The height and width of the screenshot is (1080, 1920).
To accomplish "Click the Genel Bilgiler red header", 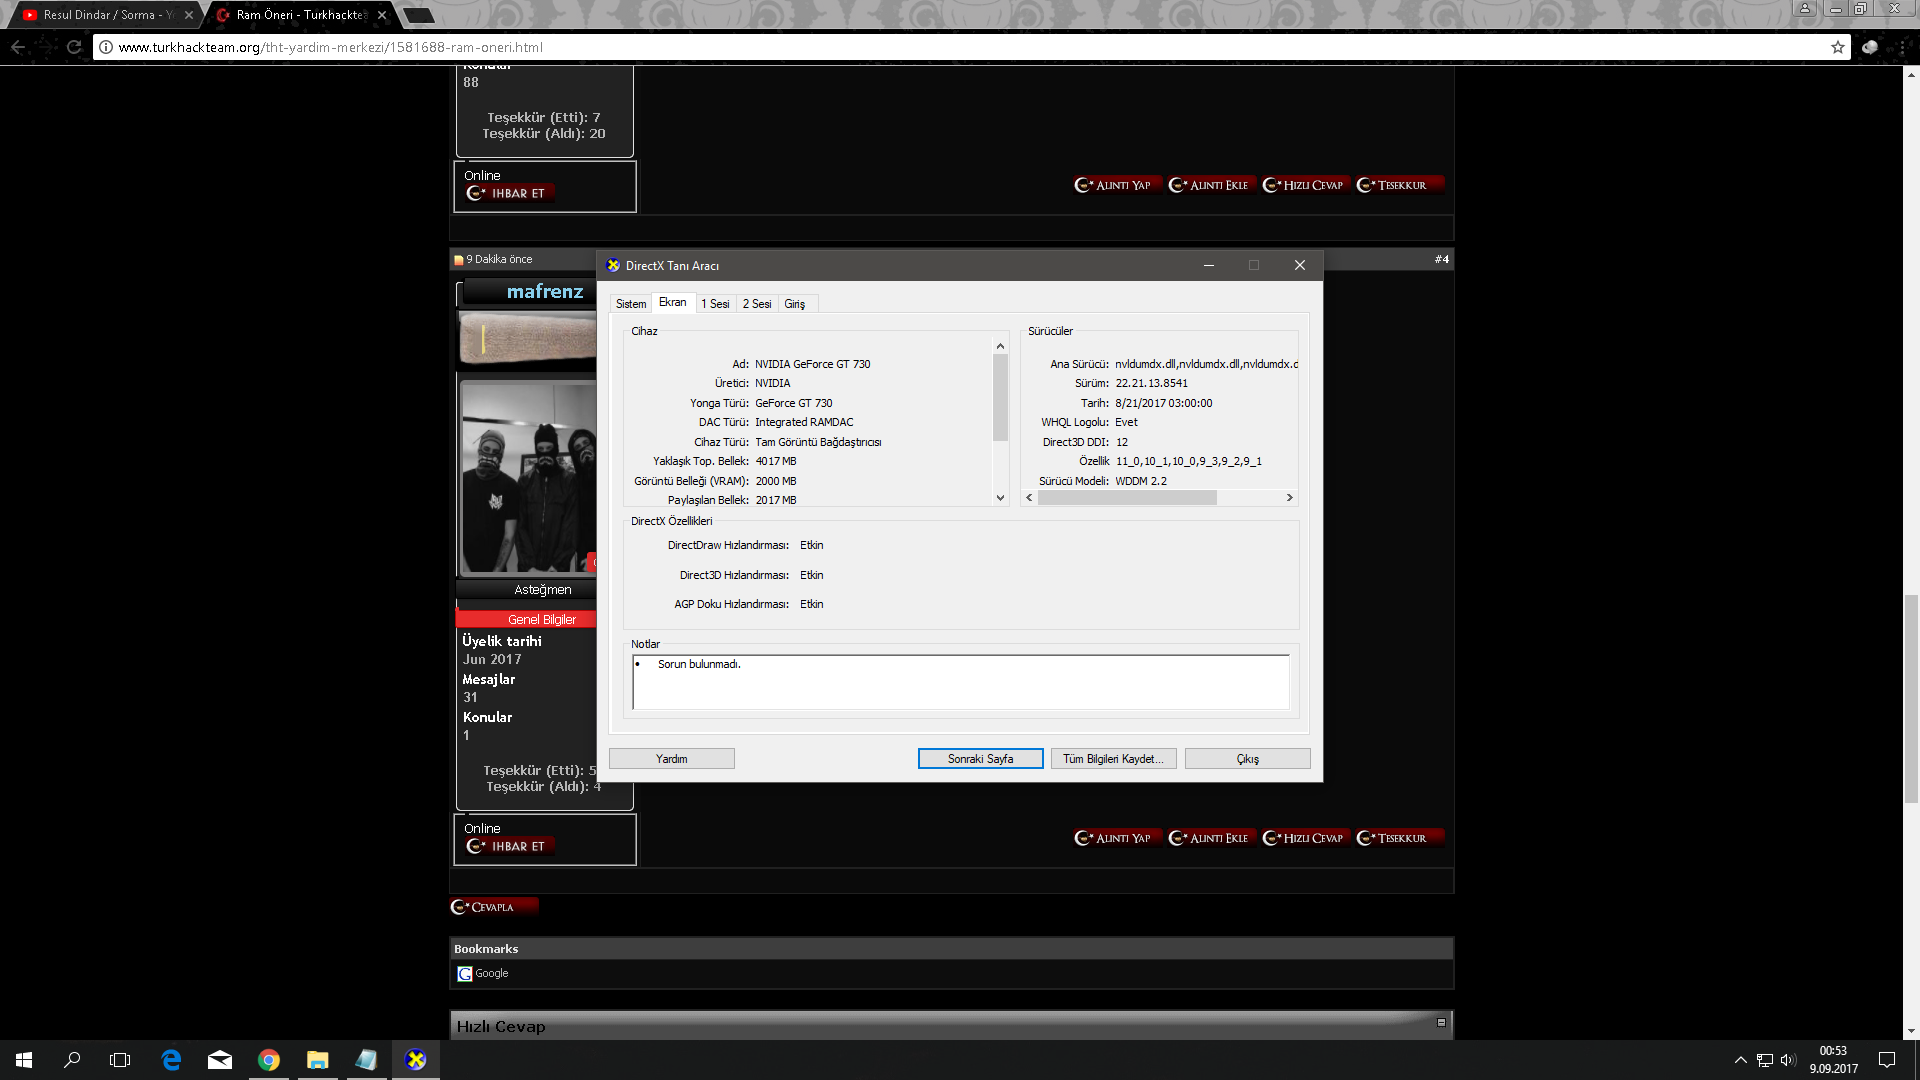I will pos(527,619).
